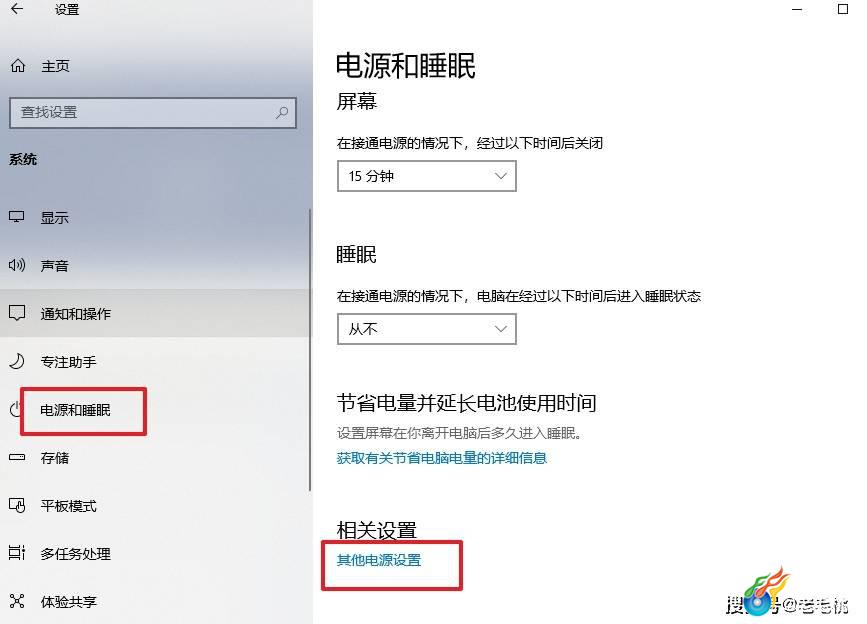Open the 获取有关节省电脑电量的详细信息 link
The image size is (867, 624).
coord(441,458)
